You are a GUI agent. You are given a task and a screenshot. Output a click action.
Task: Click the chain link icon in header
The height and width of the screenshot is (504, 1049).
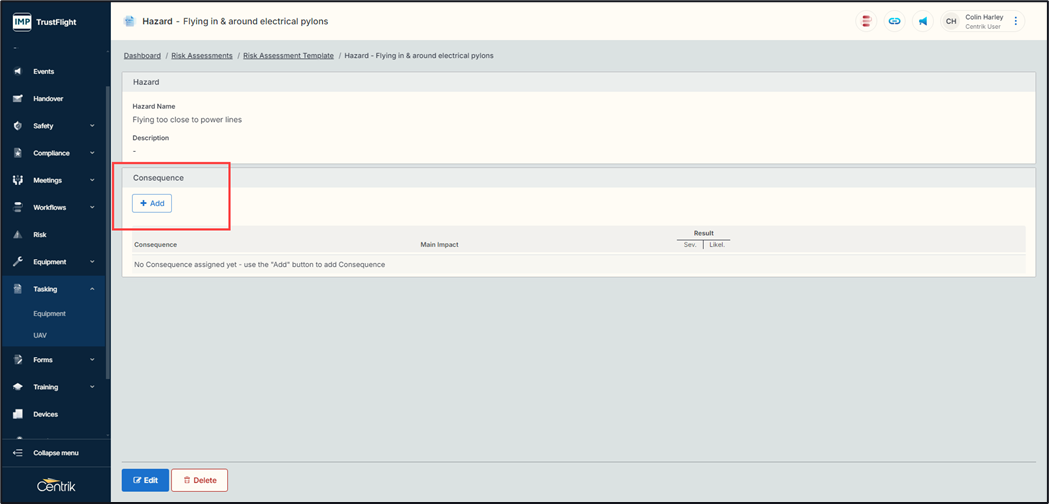pos(894,21)
